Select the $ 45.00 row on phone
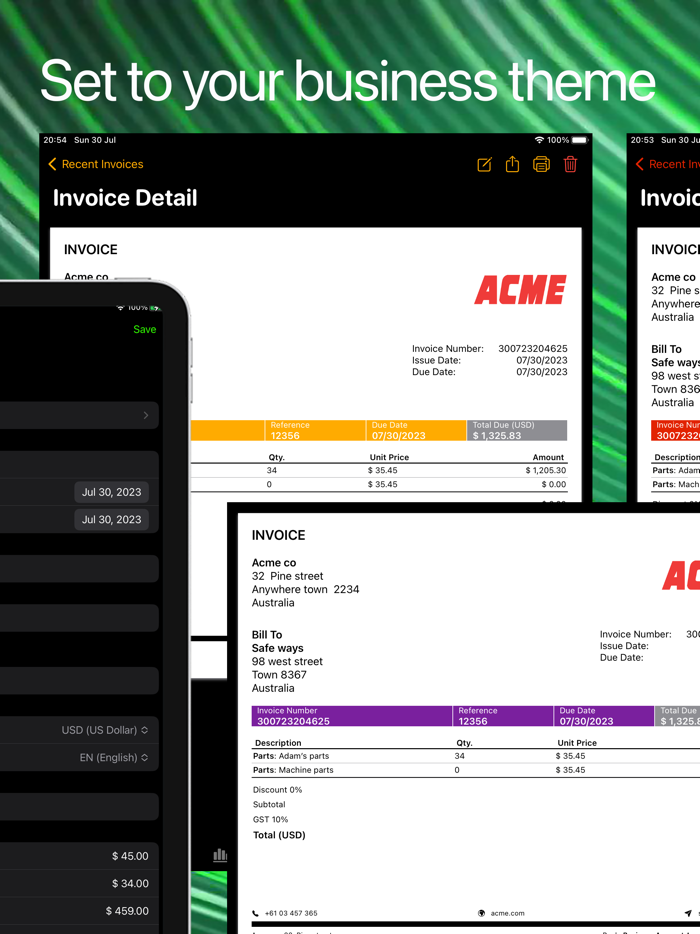Viewport: 700px width, 934px height. [79, 856]
